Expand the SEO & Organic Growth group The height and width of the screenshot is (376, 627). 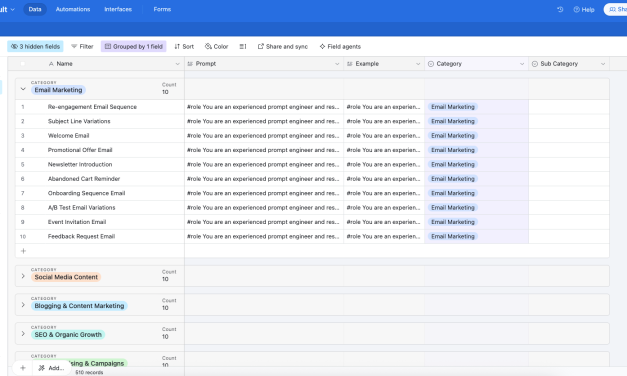[x=23, y=334]
